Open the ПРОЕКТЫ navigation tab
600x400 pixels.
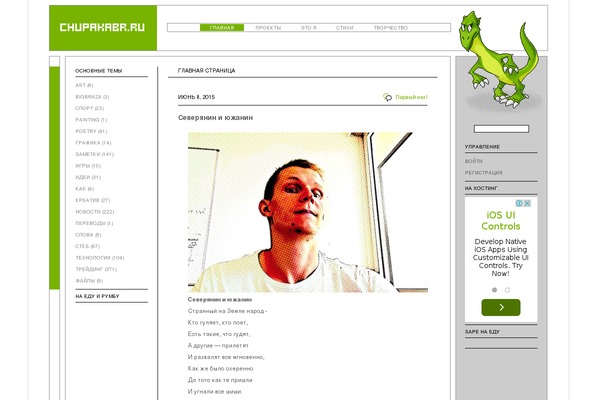(x=268, y=28)
